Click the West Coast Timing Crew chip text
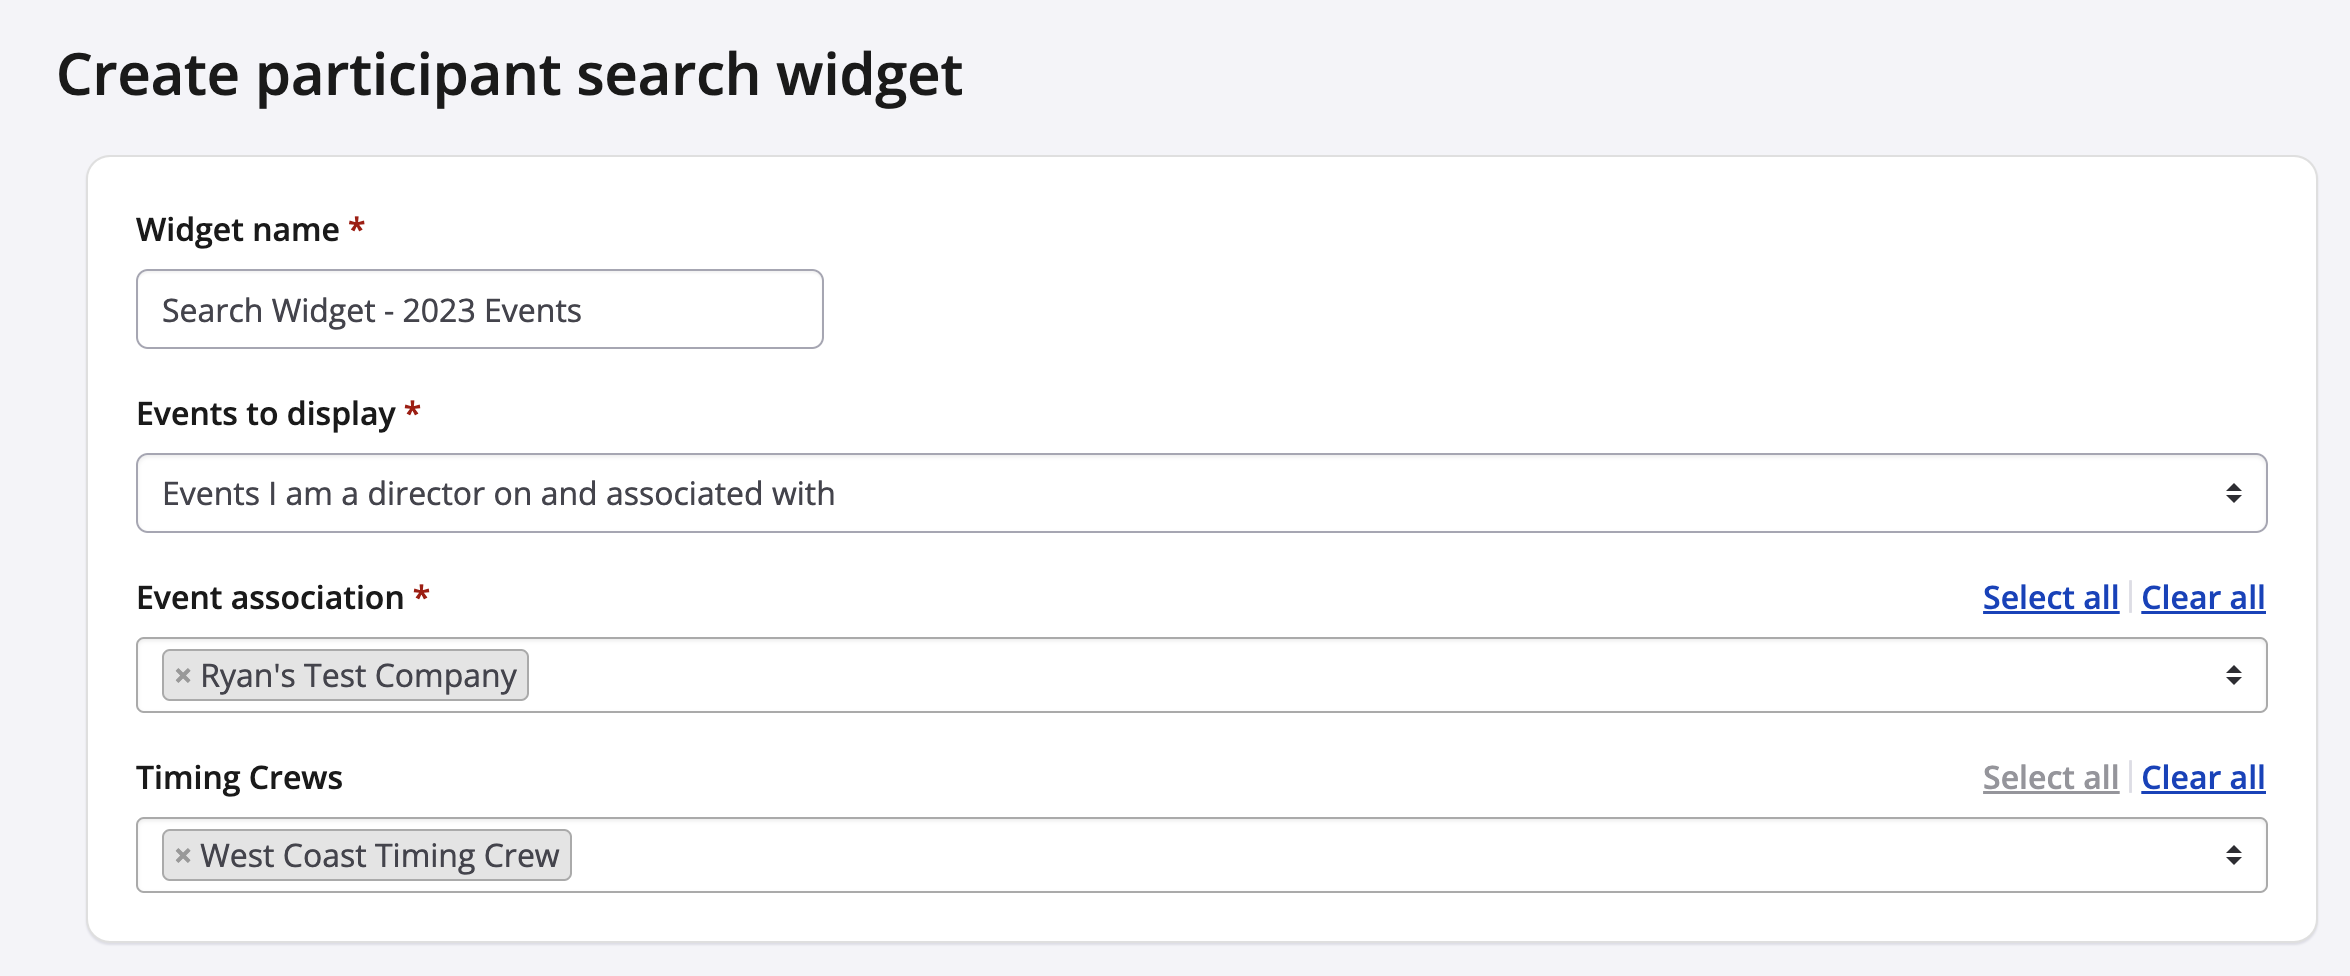 (x=380, y=856)
